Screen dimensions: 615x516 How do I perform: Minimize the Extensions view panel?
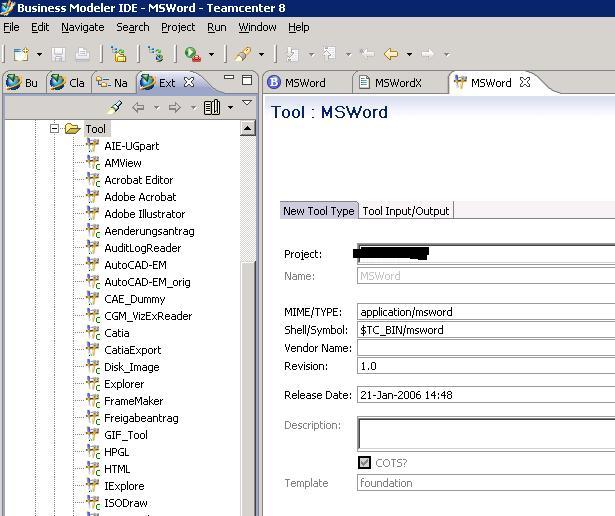coord(229,78)
